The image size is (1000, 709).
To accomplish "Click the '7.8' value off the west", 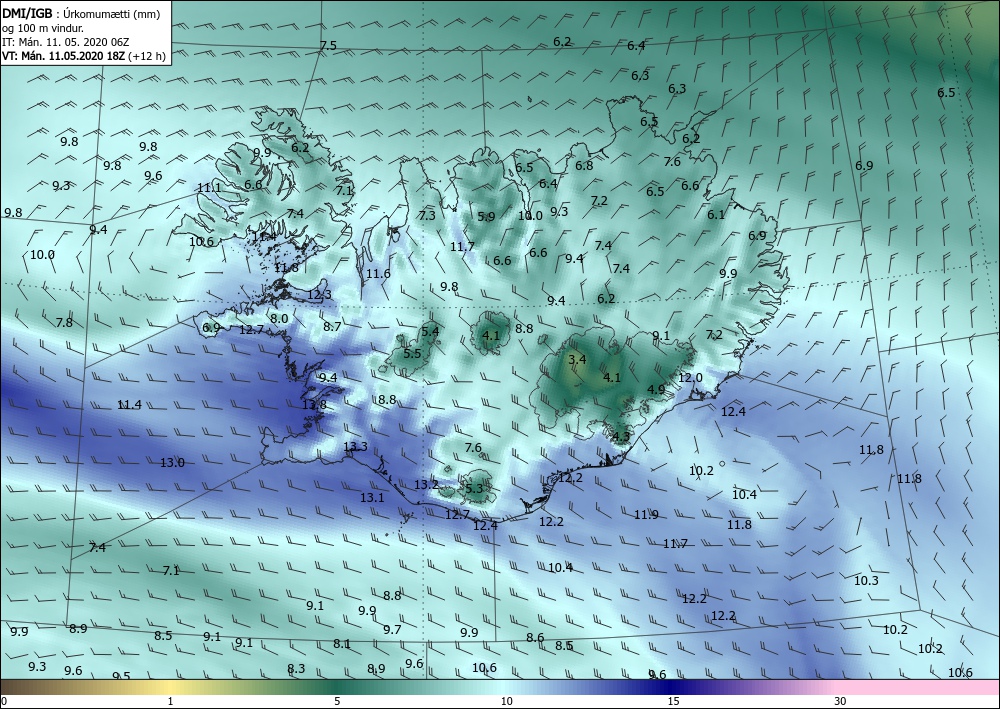I will (x=64, y=323).
